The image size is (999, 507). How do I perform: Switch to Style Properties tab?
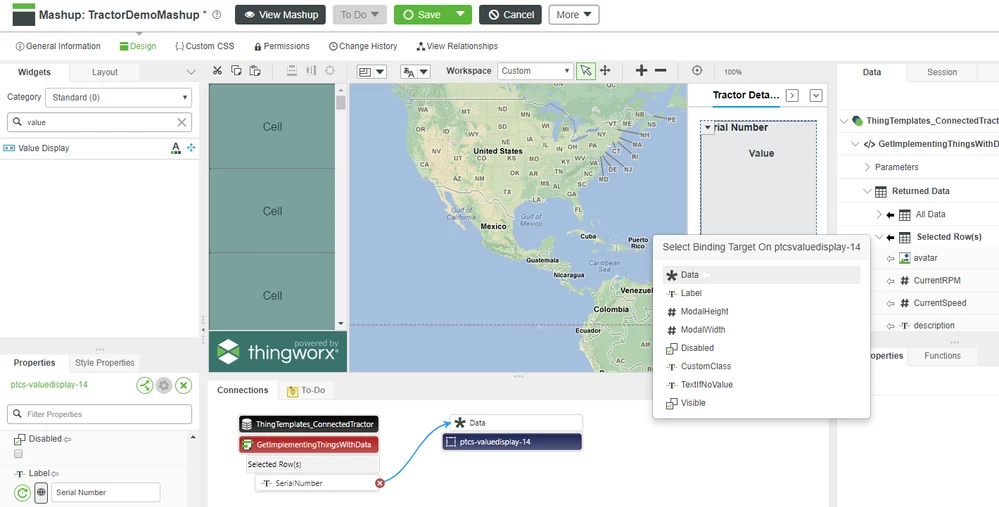tap(104, 362)
